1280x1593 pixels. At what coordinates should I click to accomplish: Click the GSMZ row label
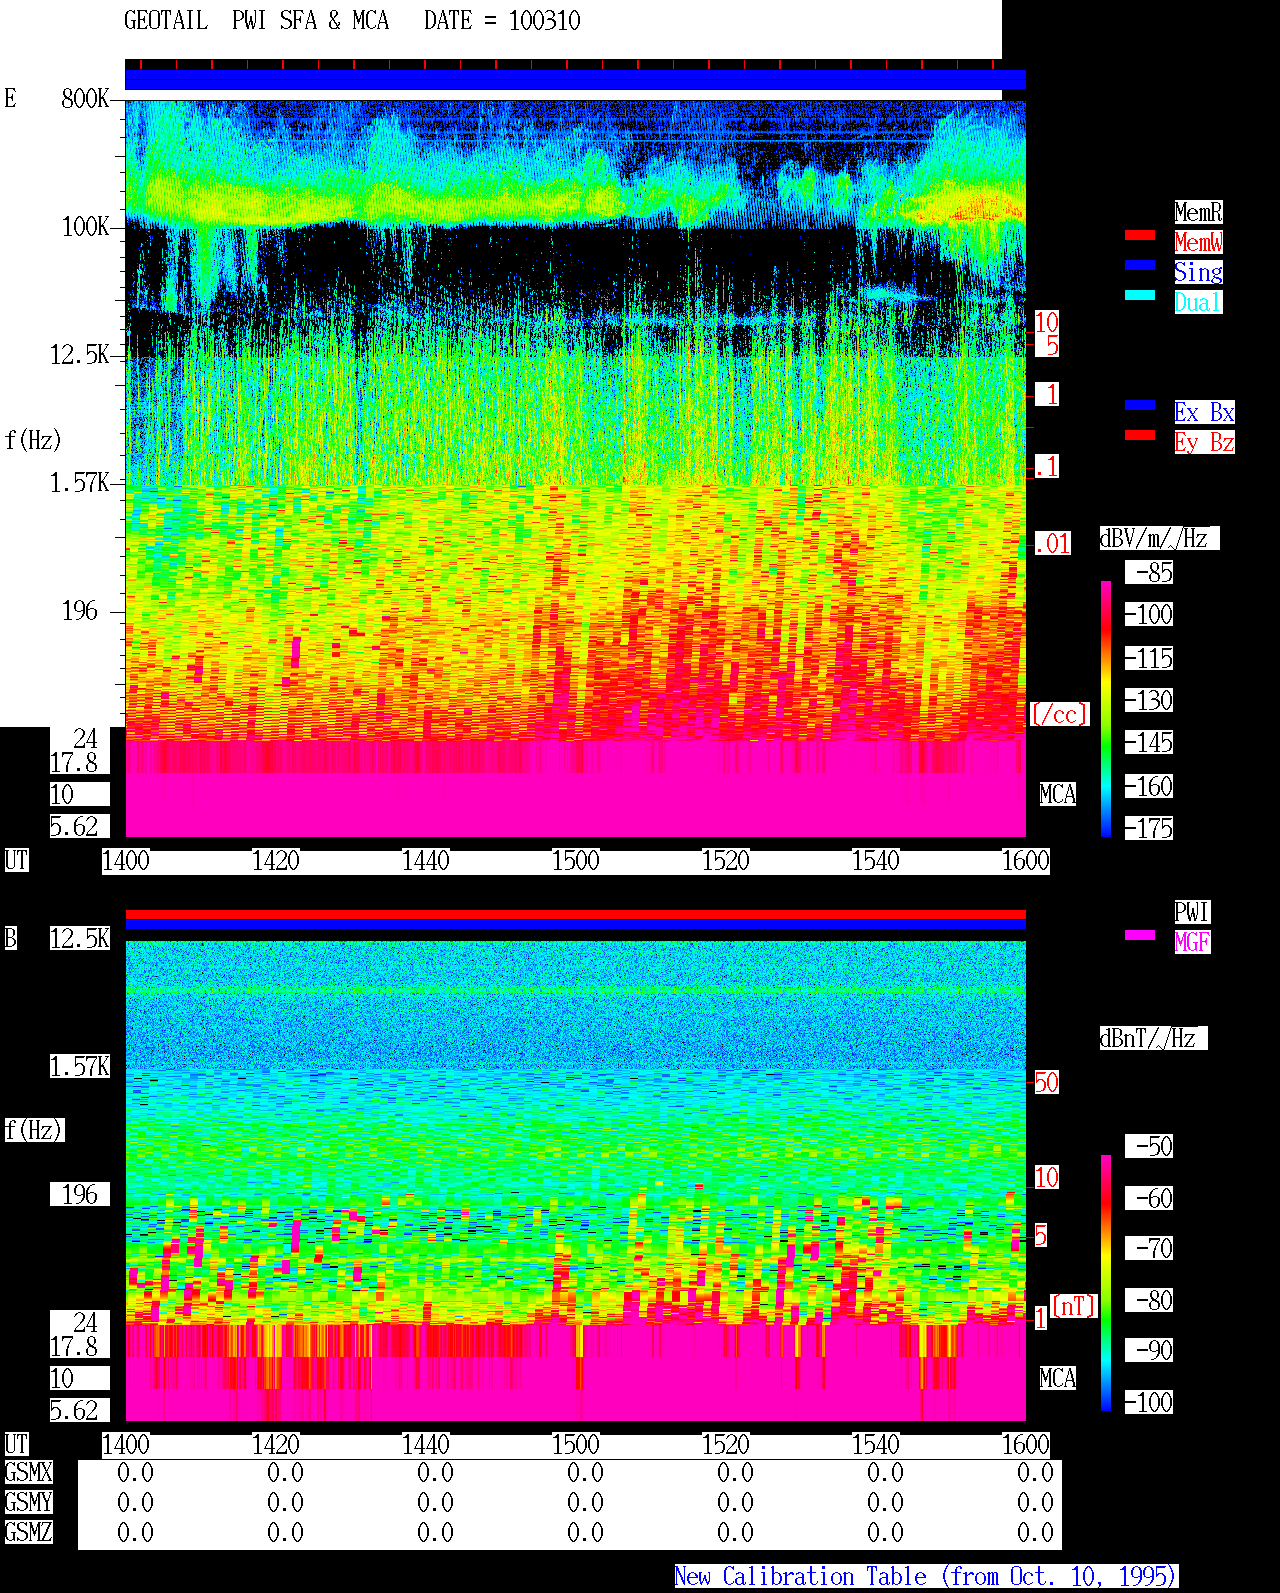28,1532
